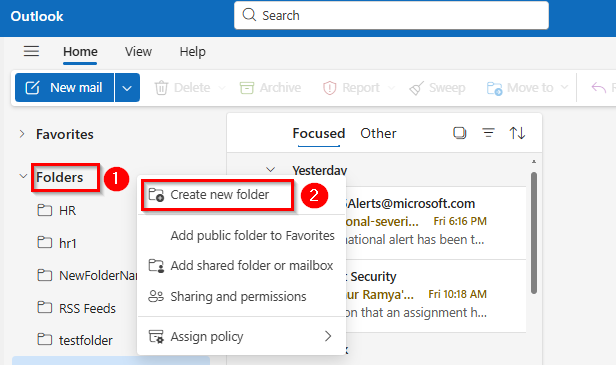Select the hr1 folder name
616x365 pixels.
(68, 243)
